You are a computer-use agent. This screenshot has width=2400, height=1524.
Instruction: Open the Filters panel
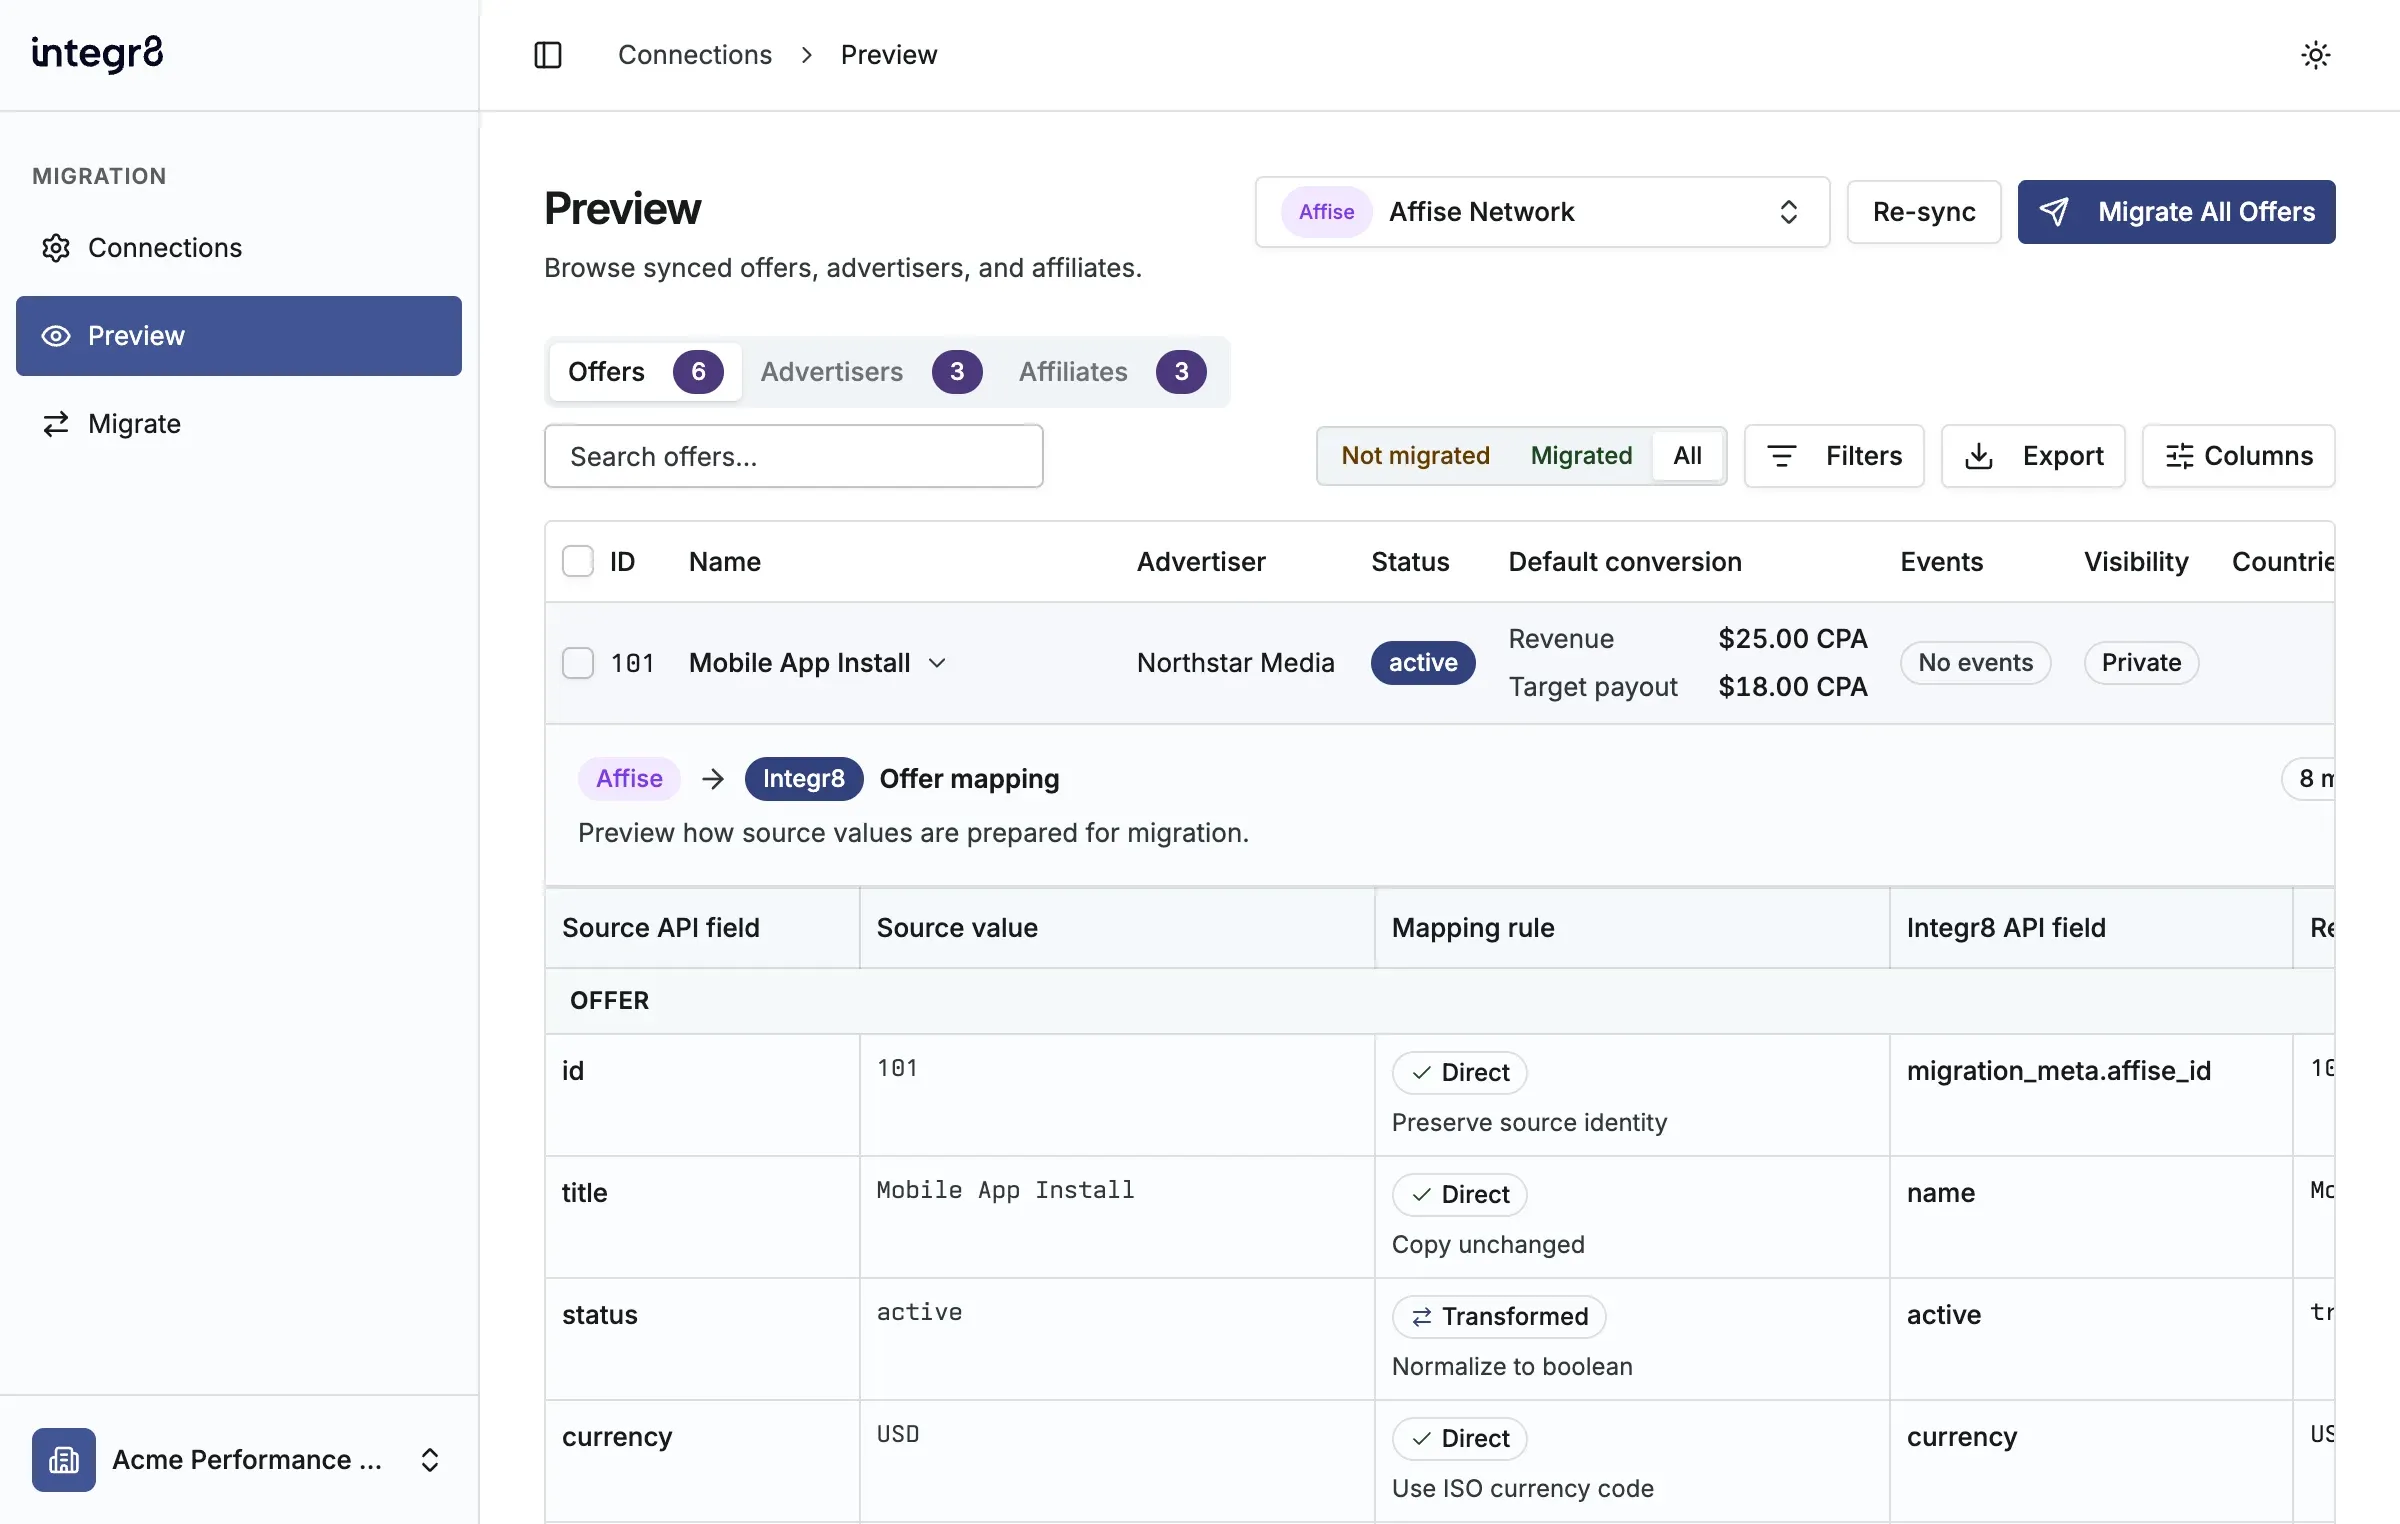point(1834,456)
